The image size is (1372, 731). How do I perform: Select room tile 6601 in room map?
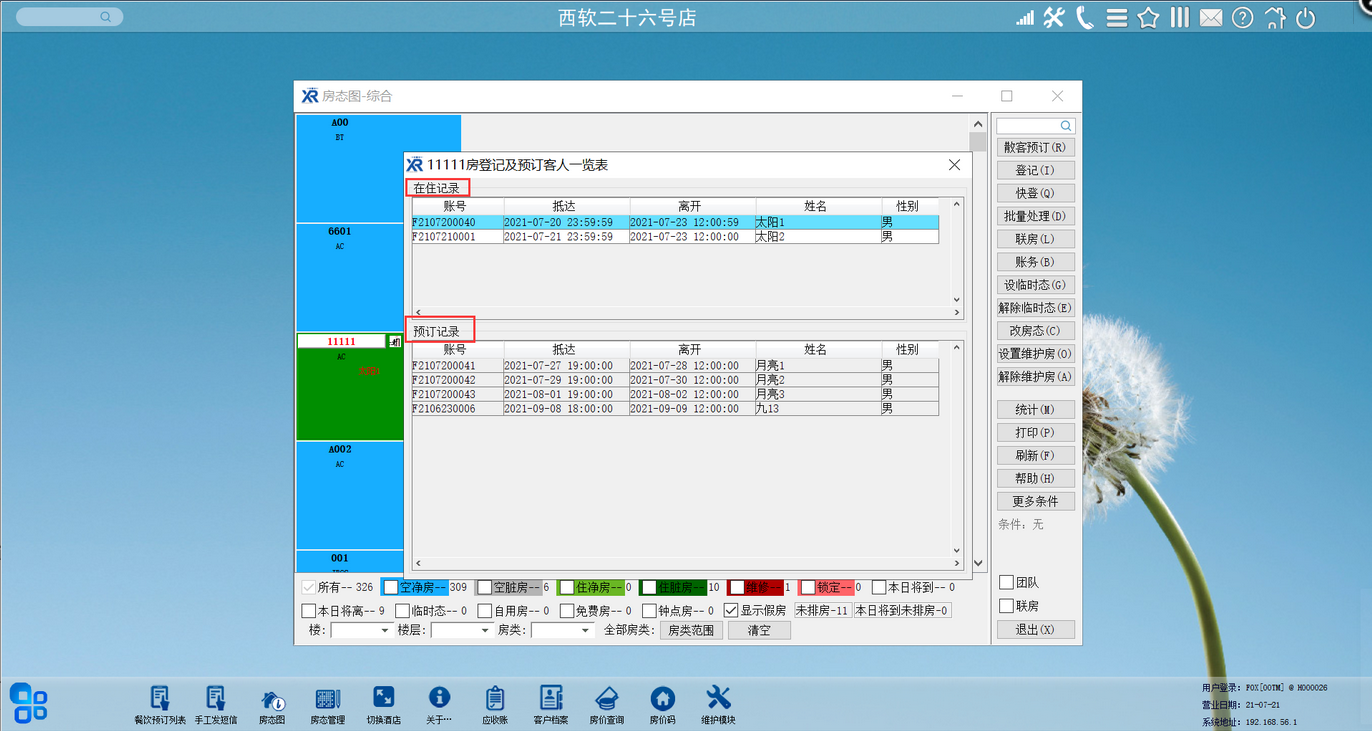(350, 277)
